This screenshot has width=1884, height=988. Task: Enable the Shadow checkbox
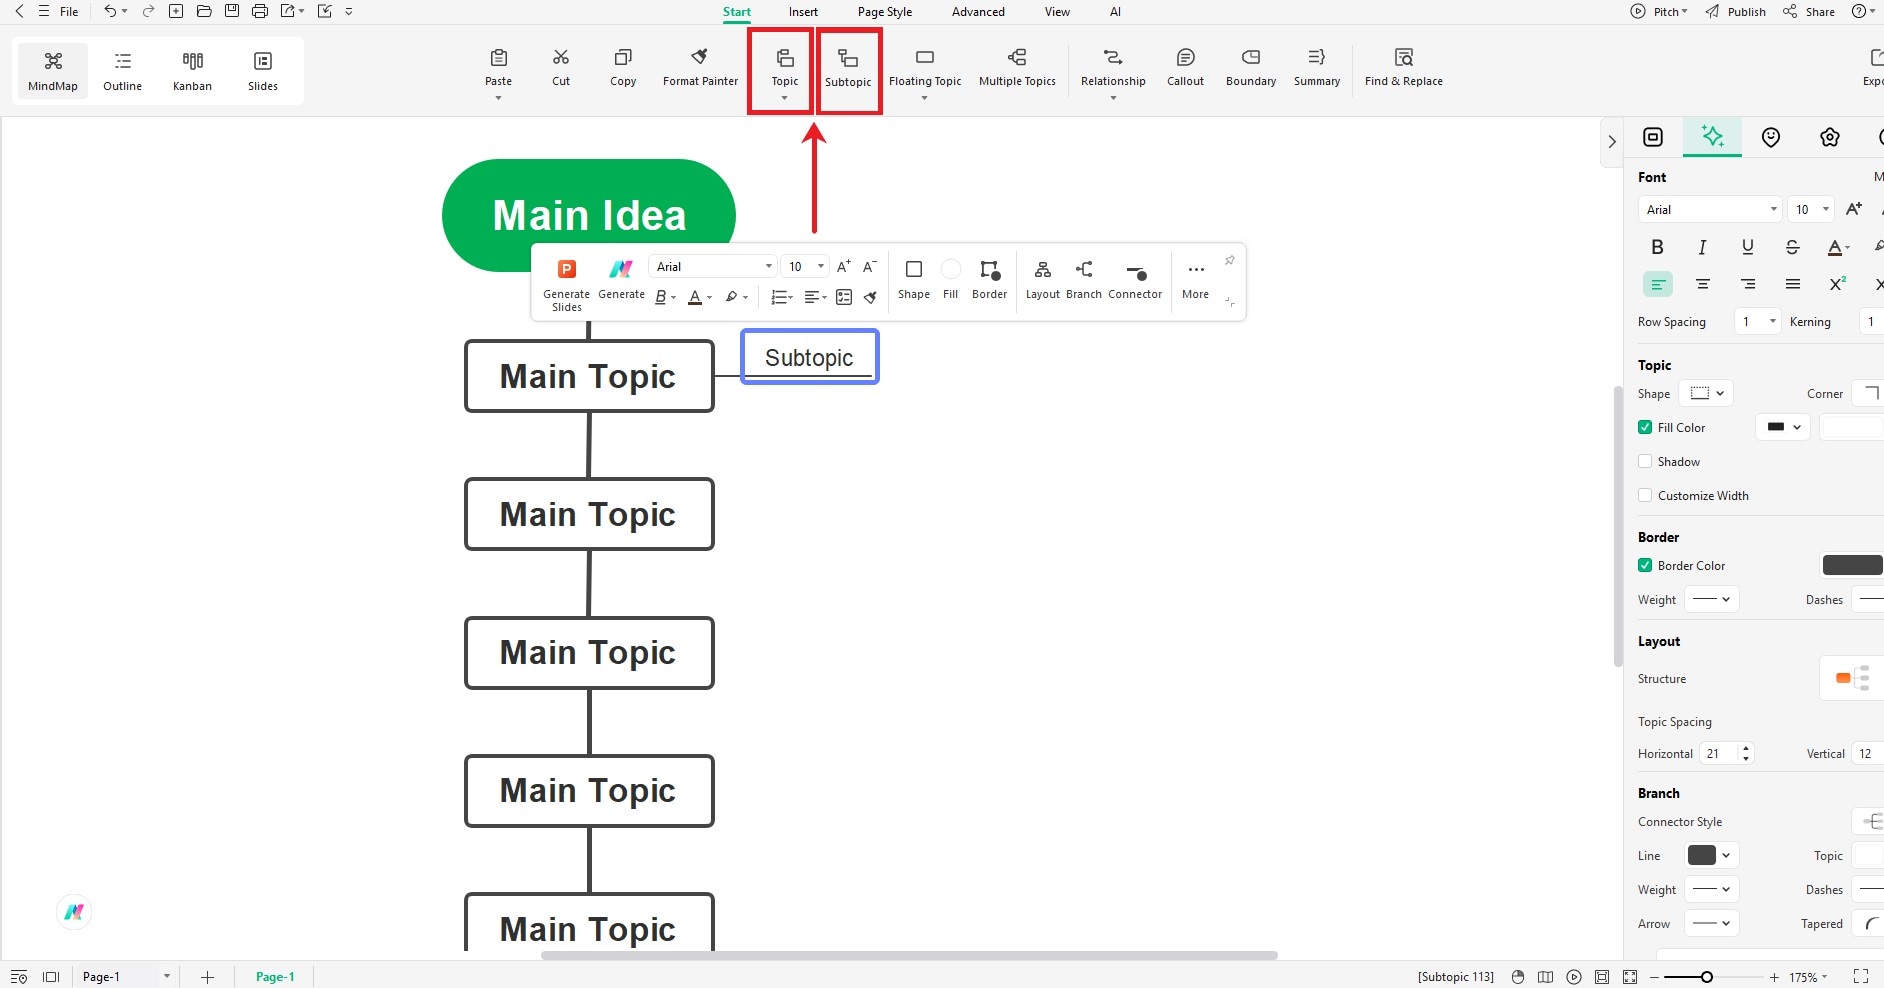click(1645, 461)
